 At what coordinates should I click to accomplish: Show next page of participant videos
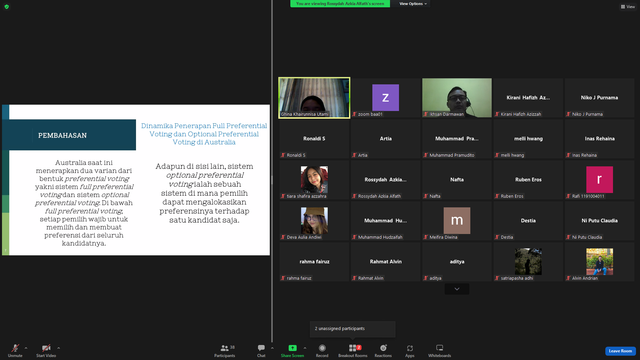point(457,289)
